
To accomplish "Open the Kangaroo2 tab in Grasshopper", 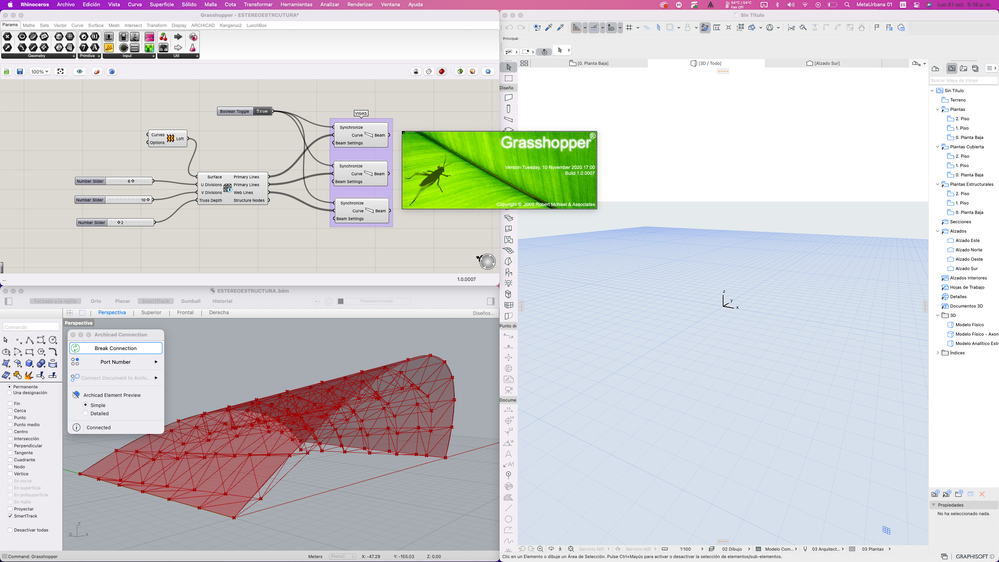I will [x=231, y=25].
